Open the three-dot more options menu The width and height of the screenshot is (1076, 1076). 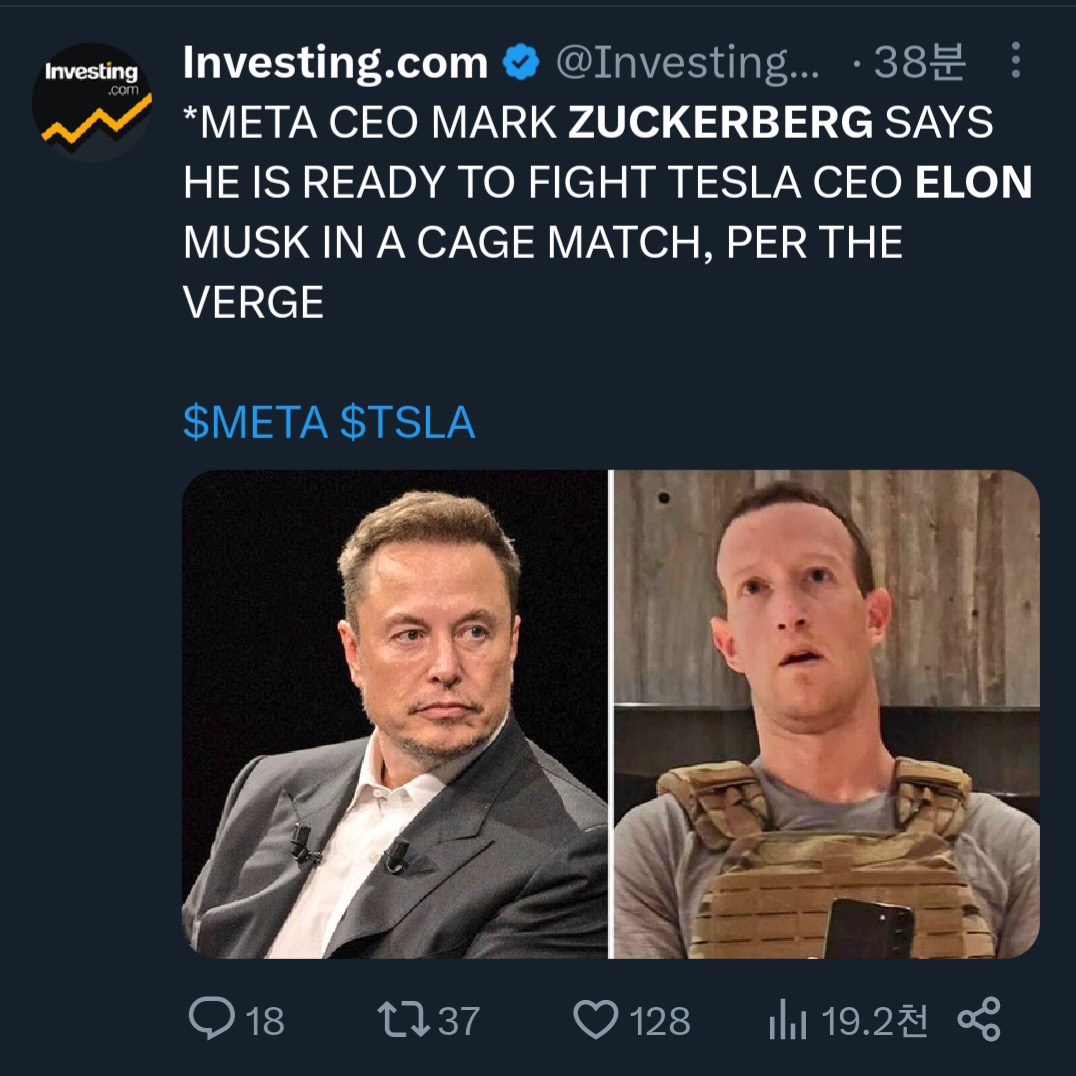pos(1015,62)
